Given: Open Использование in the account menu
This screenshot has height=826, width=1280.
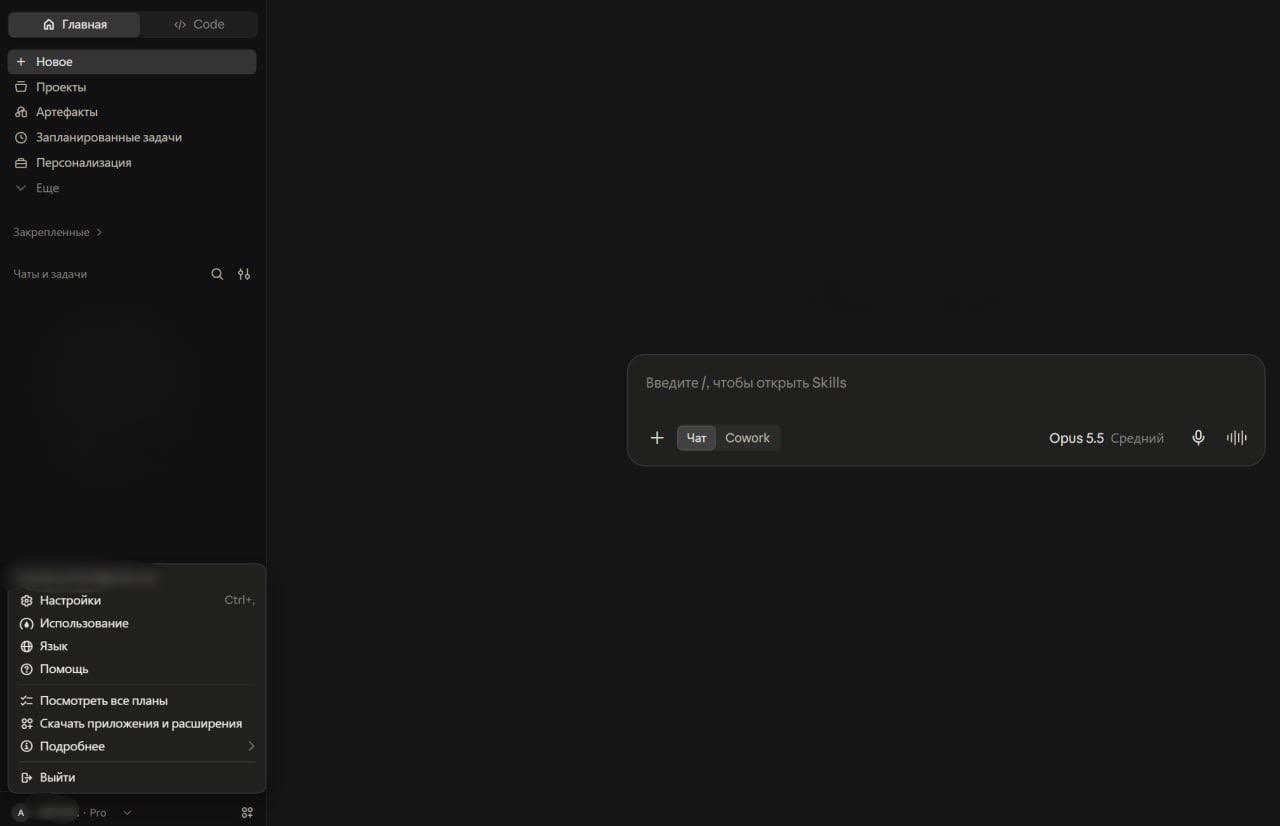Looking at the screenshot, I should click(137, 623).
